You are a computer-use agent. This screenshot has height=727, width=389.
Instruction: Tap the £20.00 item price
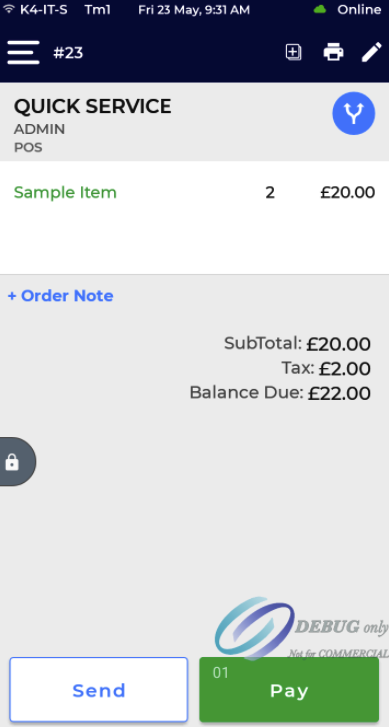[x=348, y=192]
